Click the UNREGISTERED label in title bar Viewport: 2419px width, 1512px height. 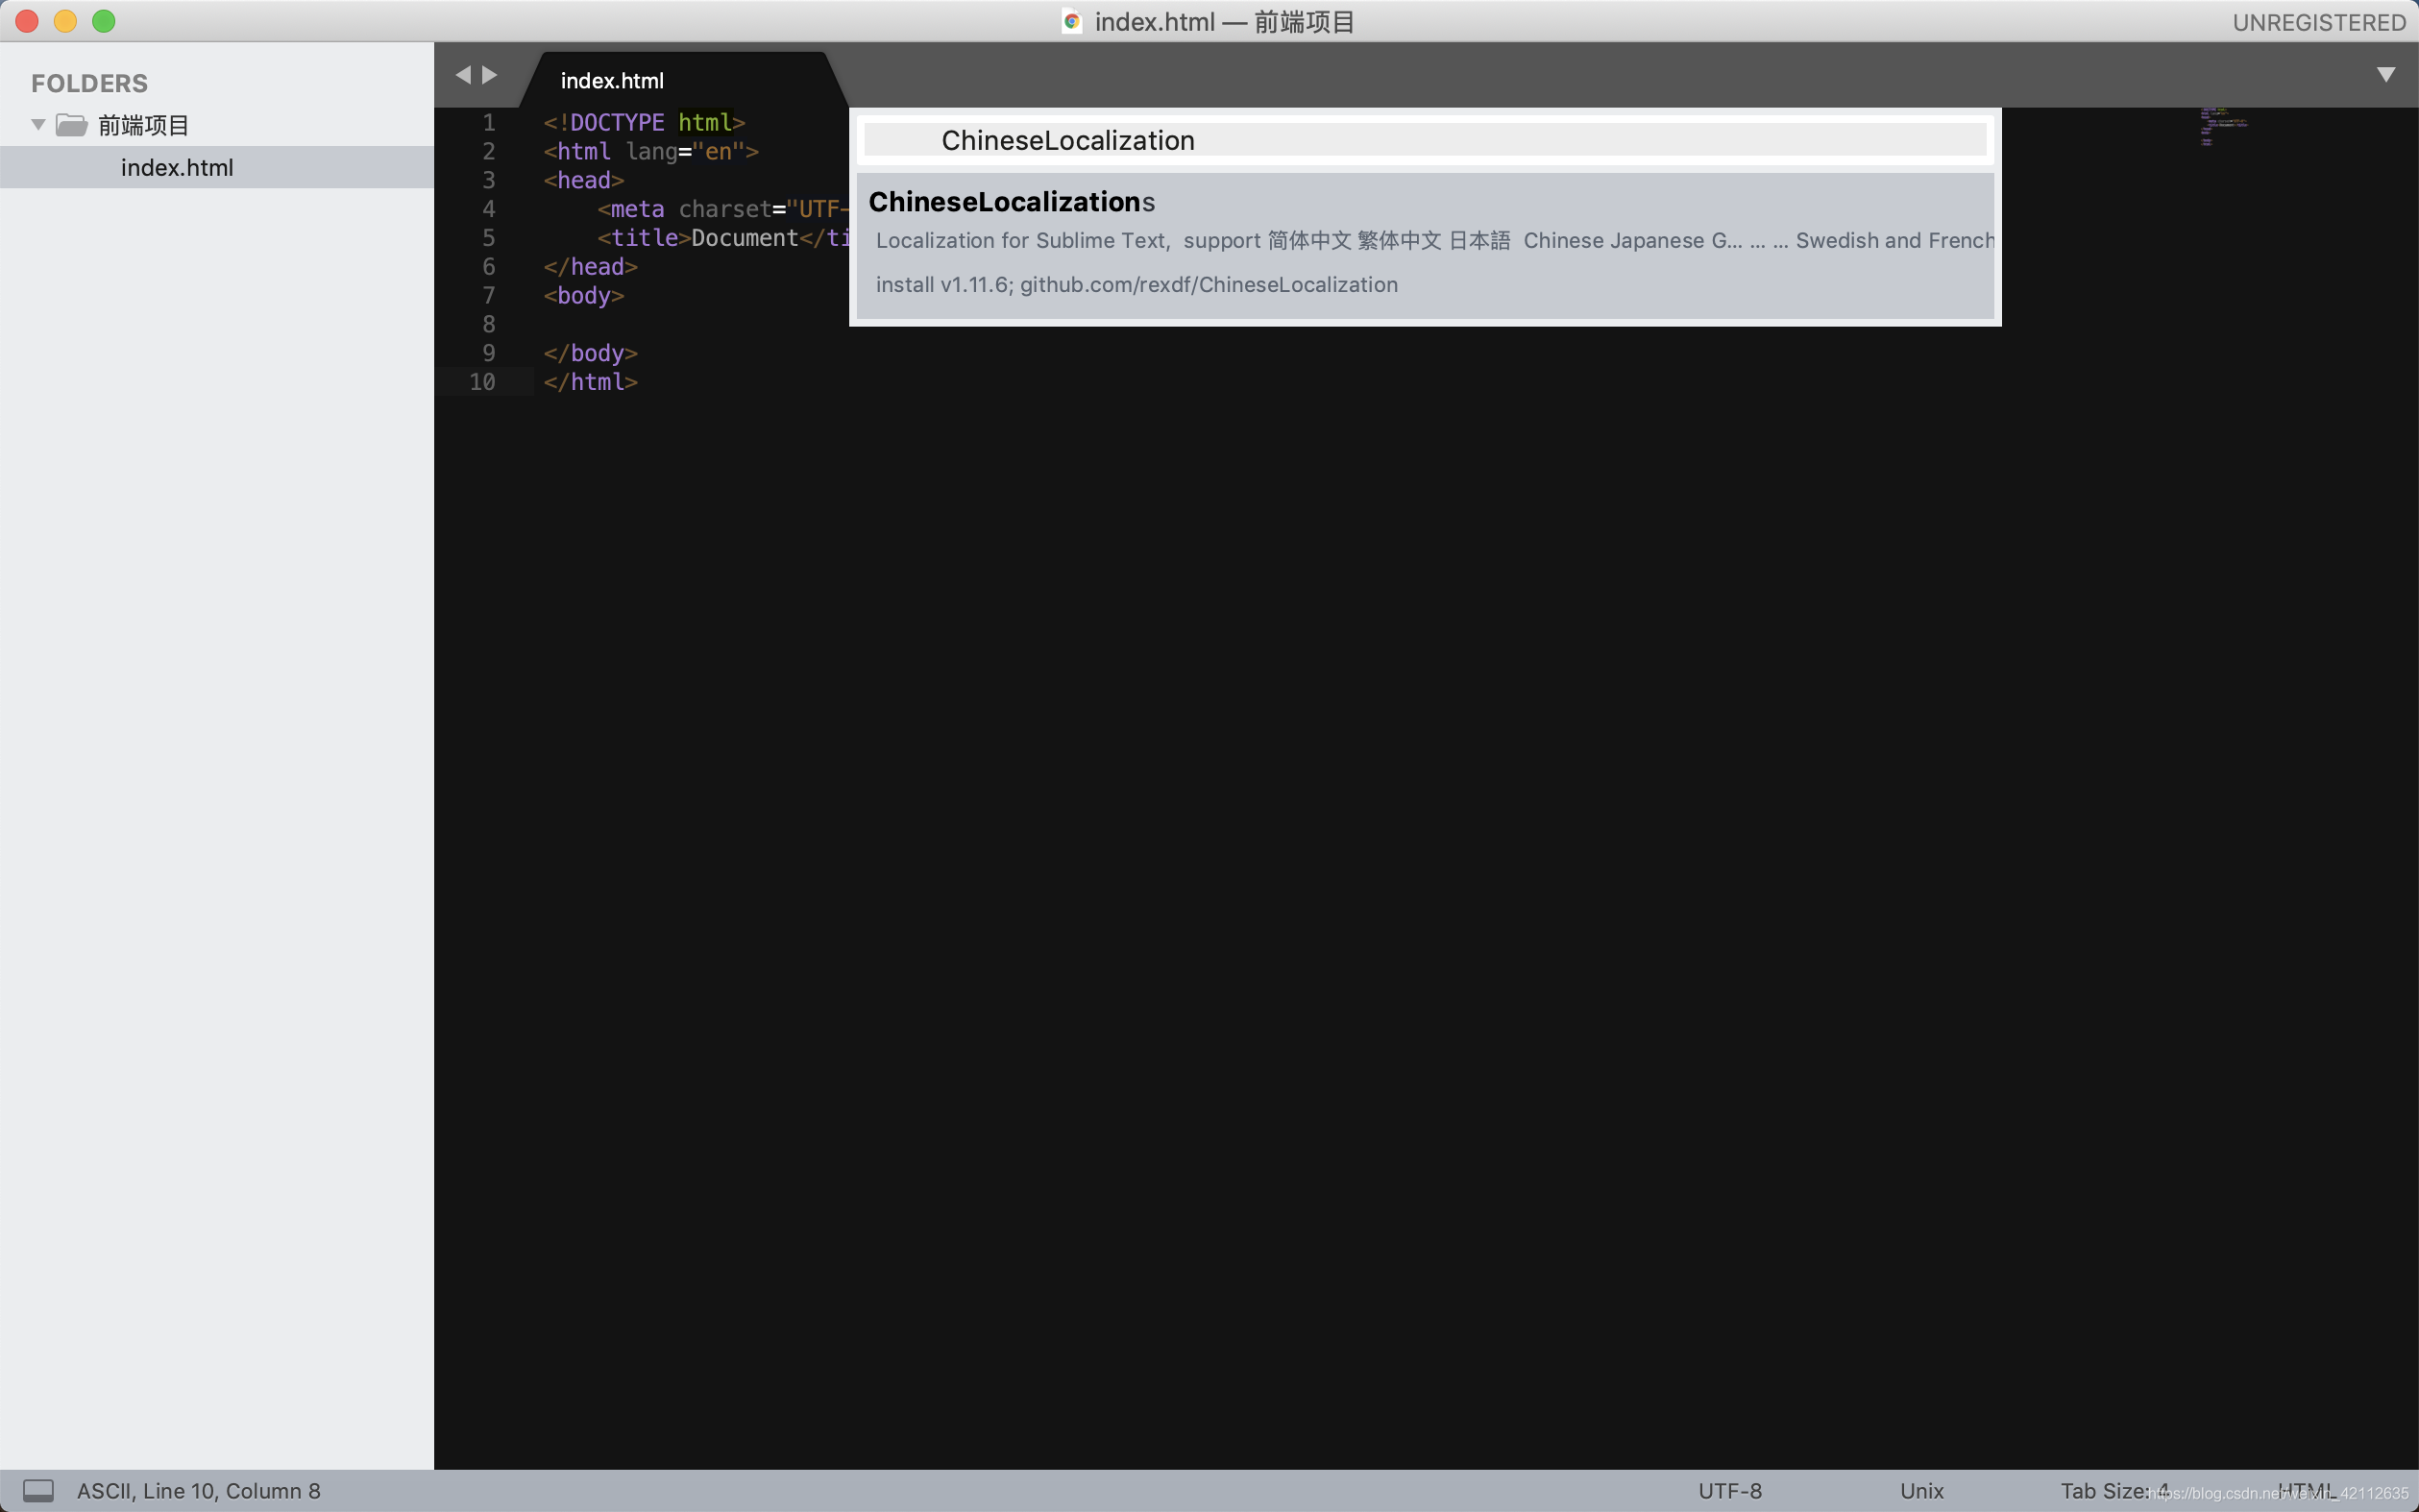[2319, 22]
